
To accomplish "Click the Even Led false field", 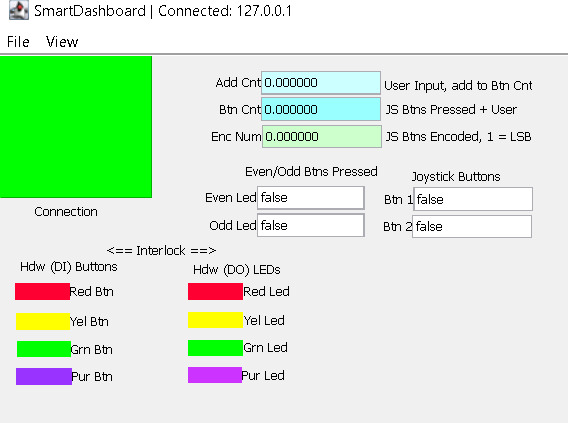I will (x=310, y=198).
